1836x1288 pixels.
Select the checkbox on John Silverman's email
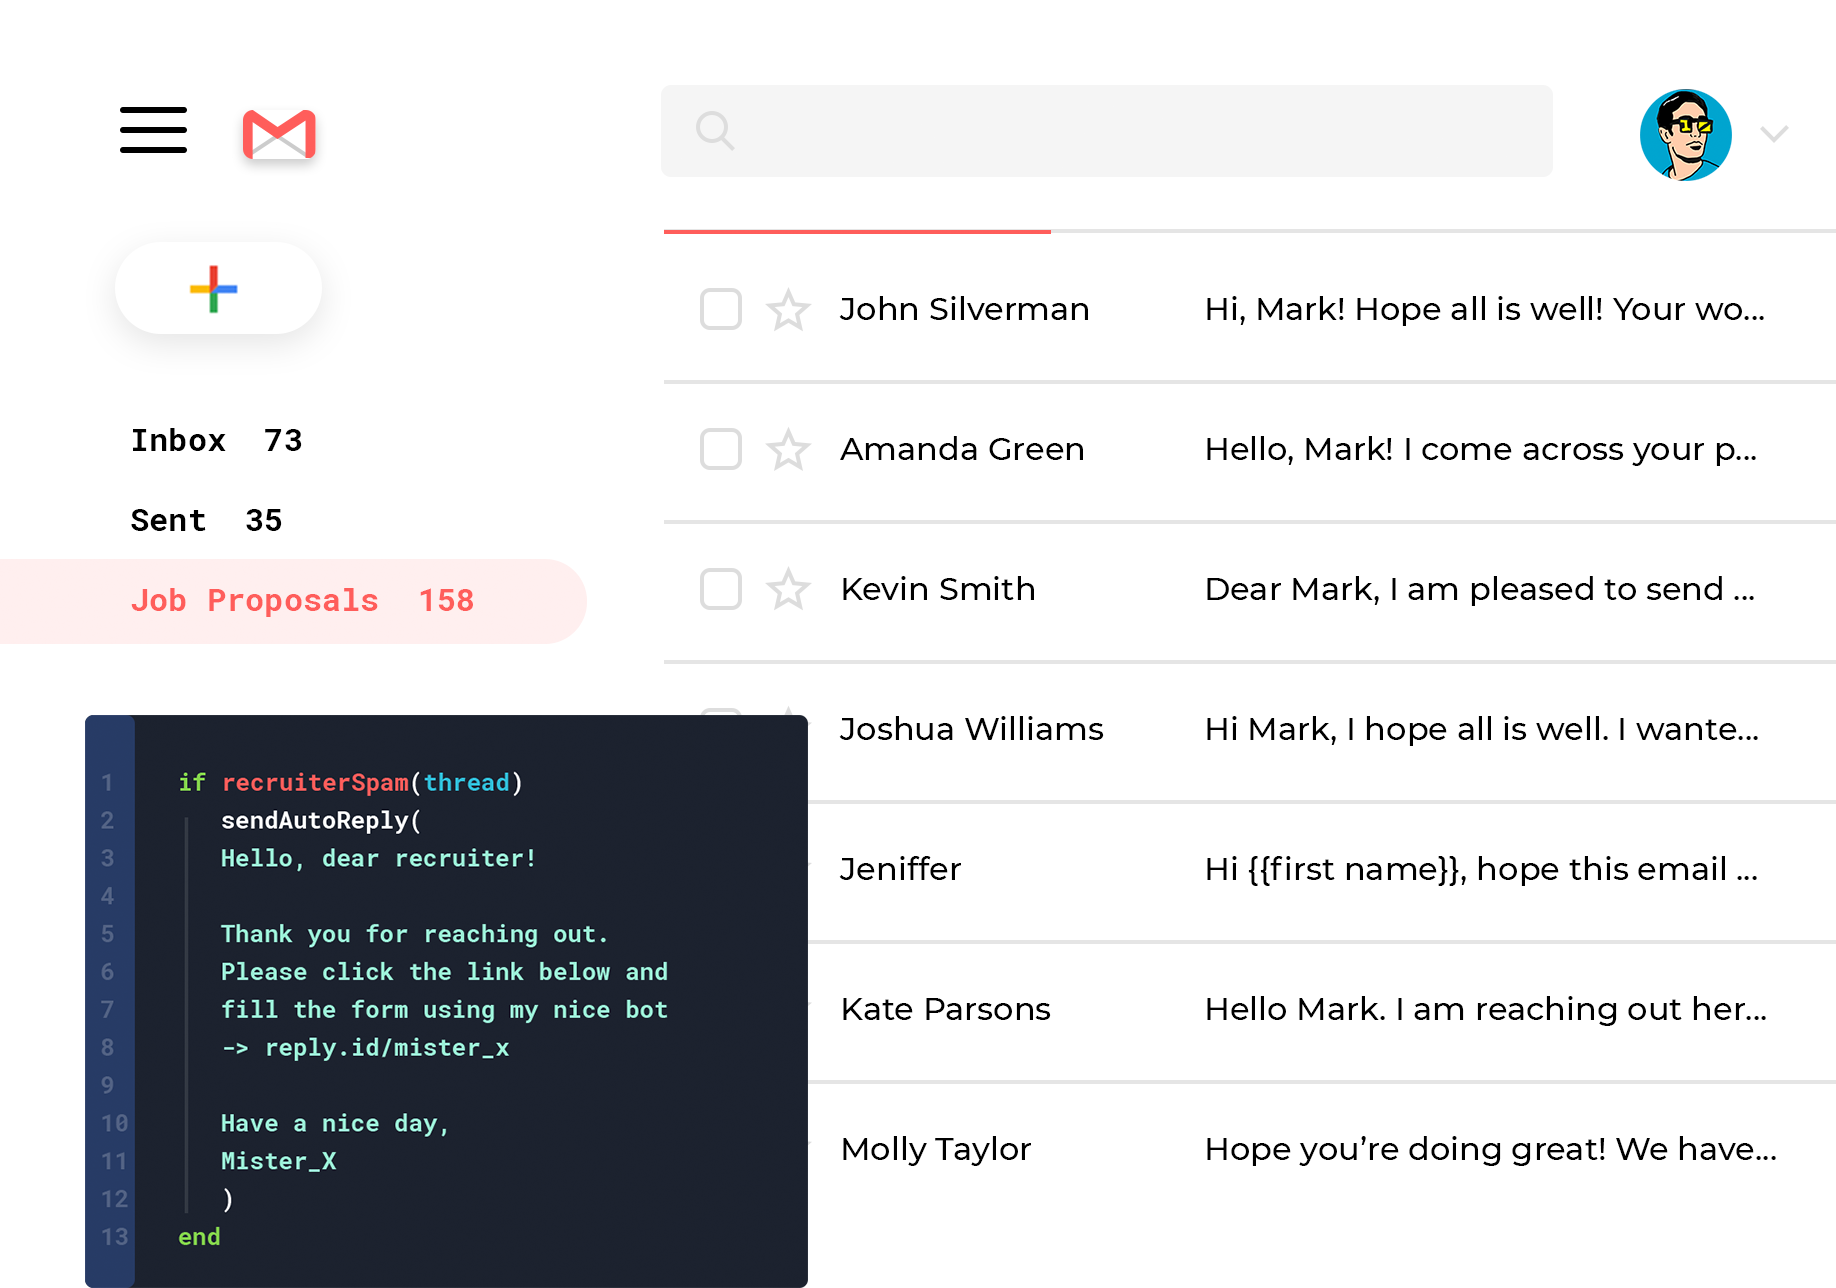point(719,310)
